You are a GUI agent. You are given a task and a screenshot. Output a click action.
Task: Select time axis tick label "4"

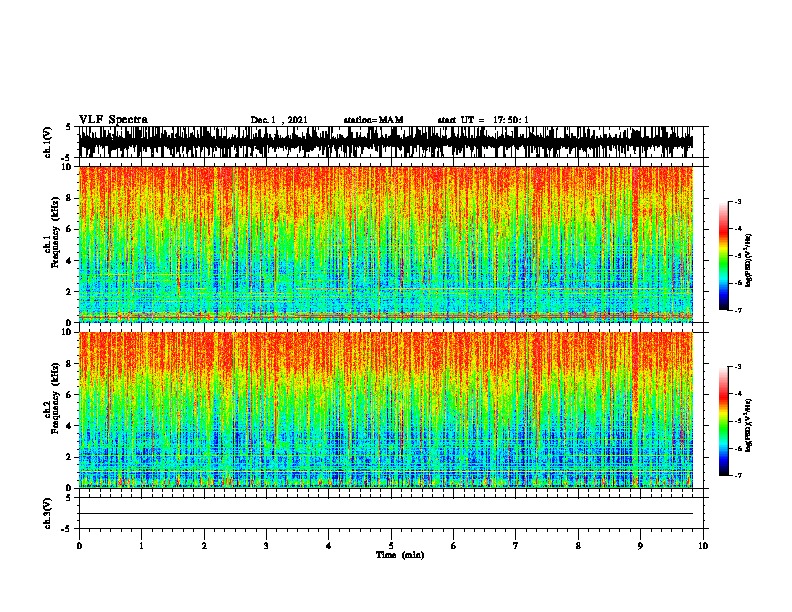tap(329, 546)
